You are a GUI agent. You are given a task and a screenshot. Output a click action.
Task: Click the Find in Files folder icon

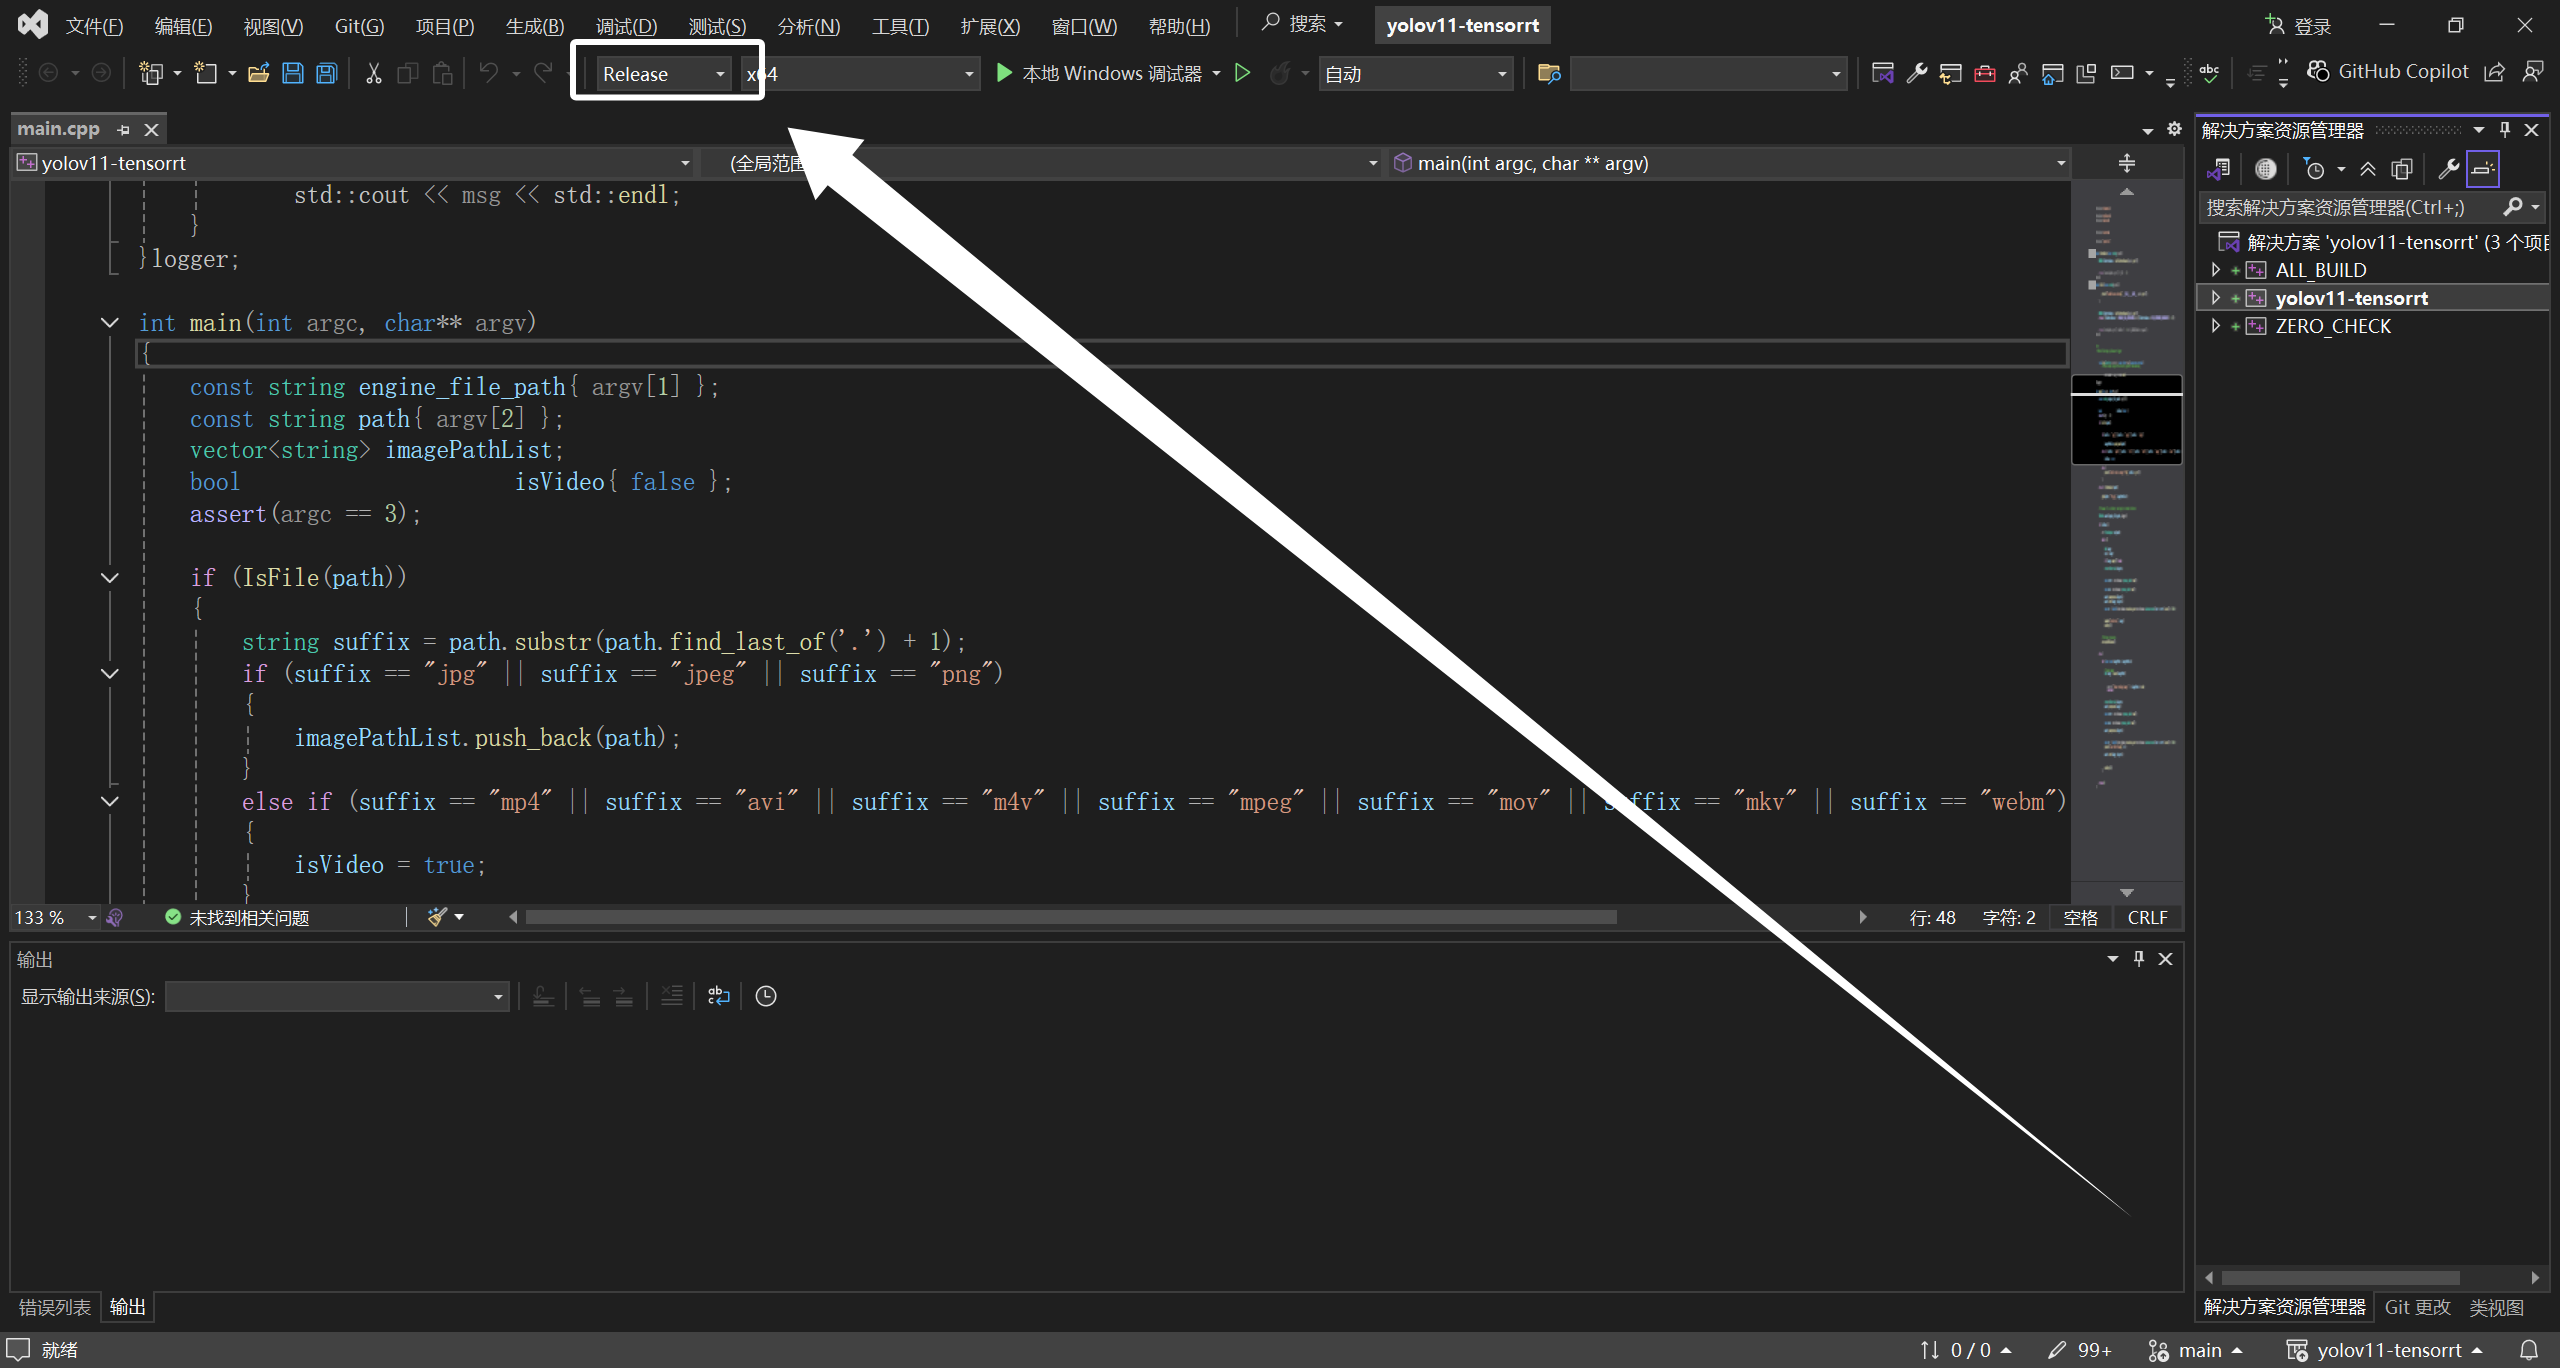[1548, 73]
